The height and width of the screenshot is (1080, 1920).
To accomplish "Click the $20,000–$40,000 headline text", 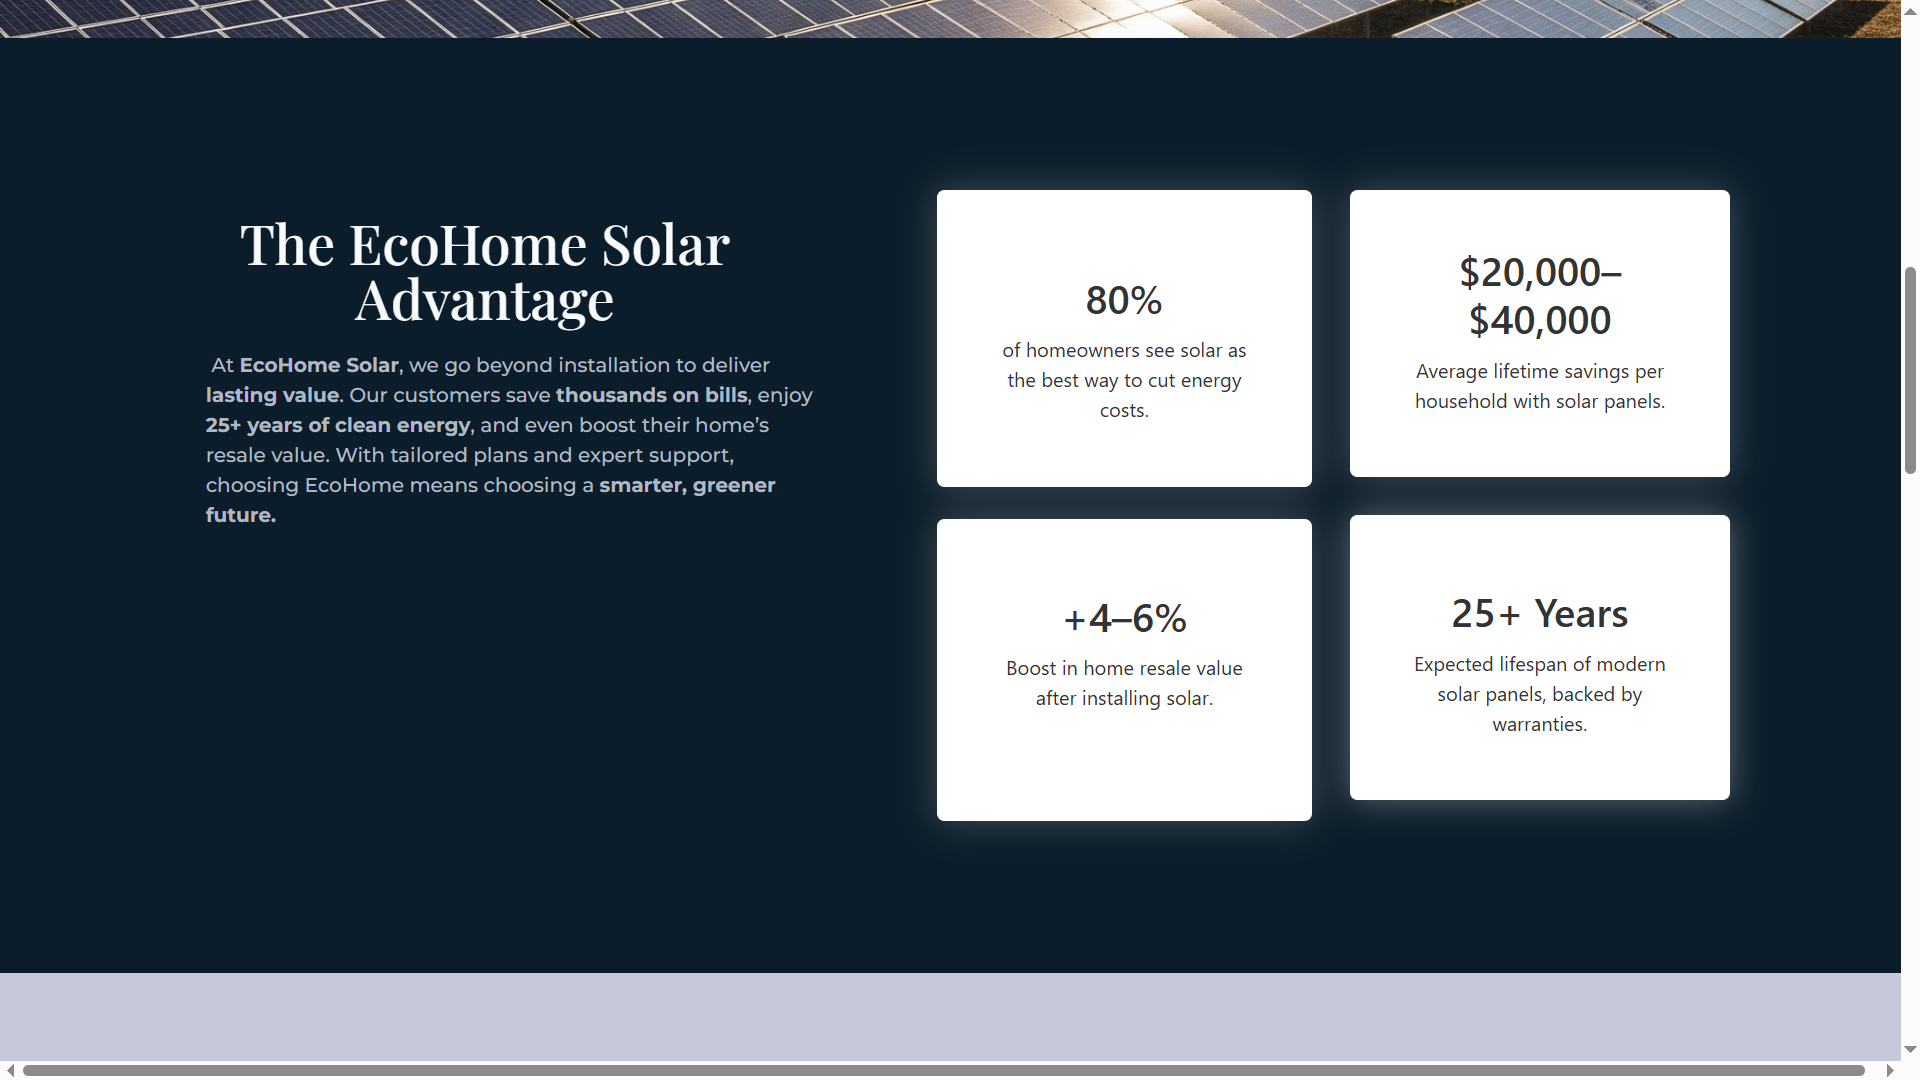I will pos(1539,296).
